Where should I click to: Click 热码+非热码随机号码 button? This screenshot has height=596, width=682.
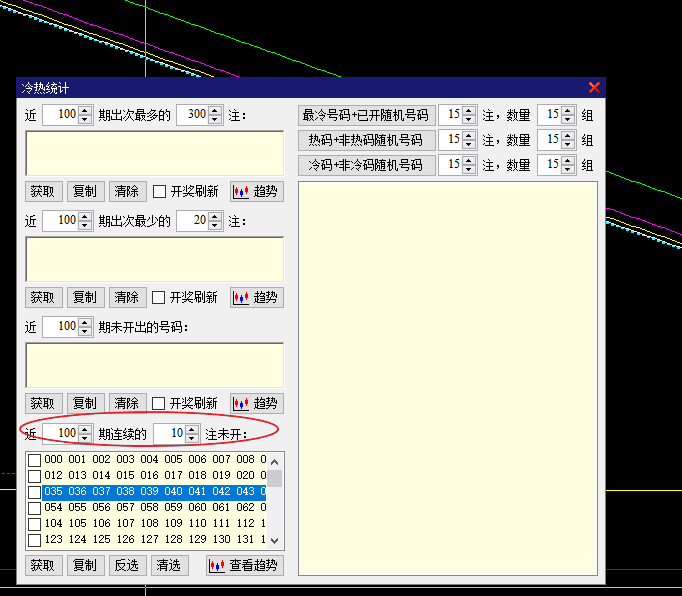[x=366, y=140]
